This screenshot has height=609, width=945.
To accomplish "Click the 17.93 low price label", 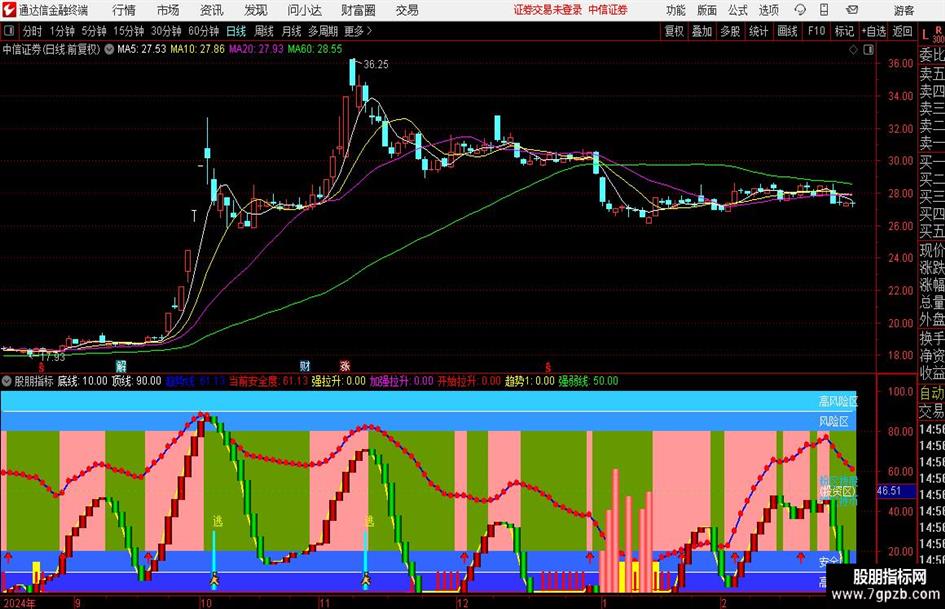I will [52, 357].
